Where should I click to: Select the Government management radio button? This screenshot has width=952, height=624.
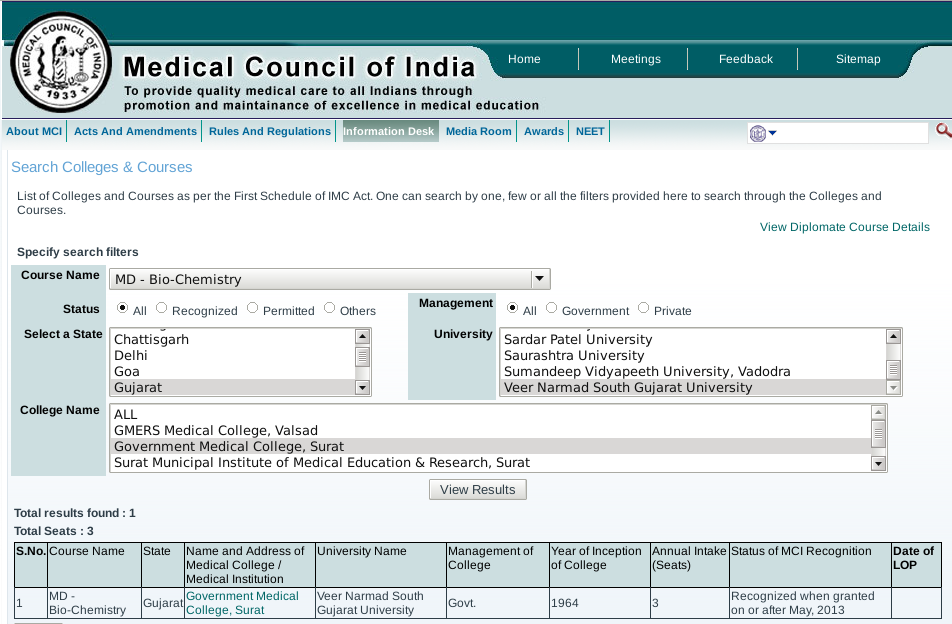pos(550,309)
